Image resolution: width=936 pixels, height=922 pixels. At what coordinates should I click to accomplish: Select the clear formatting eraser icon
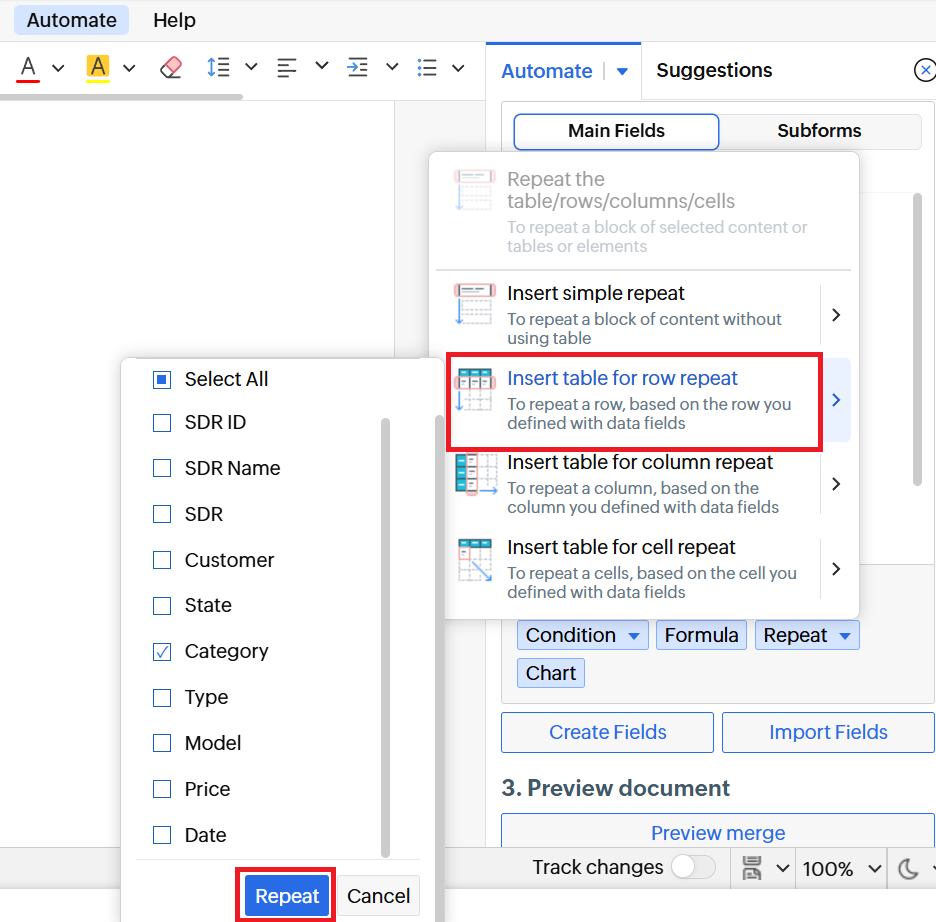pyautogui.click(x=171, y=68)
